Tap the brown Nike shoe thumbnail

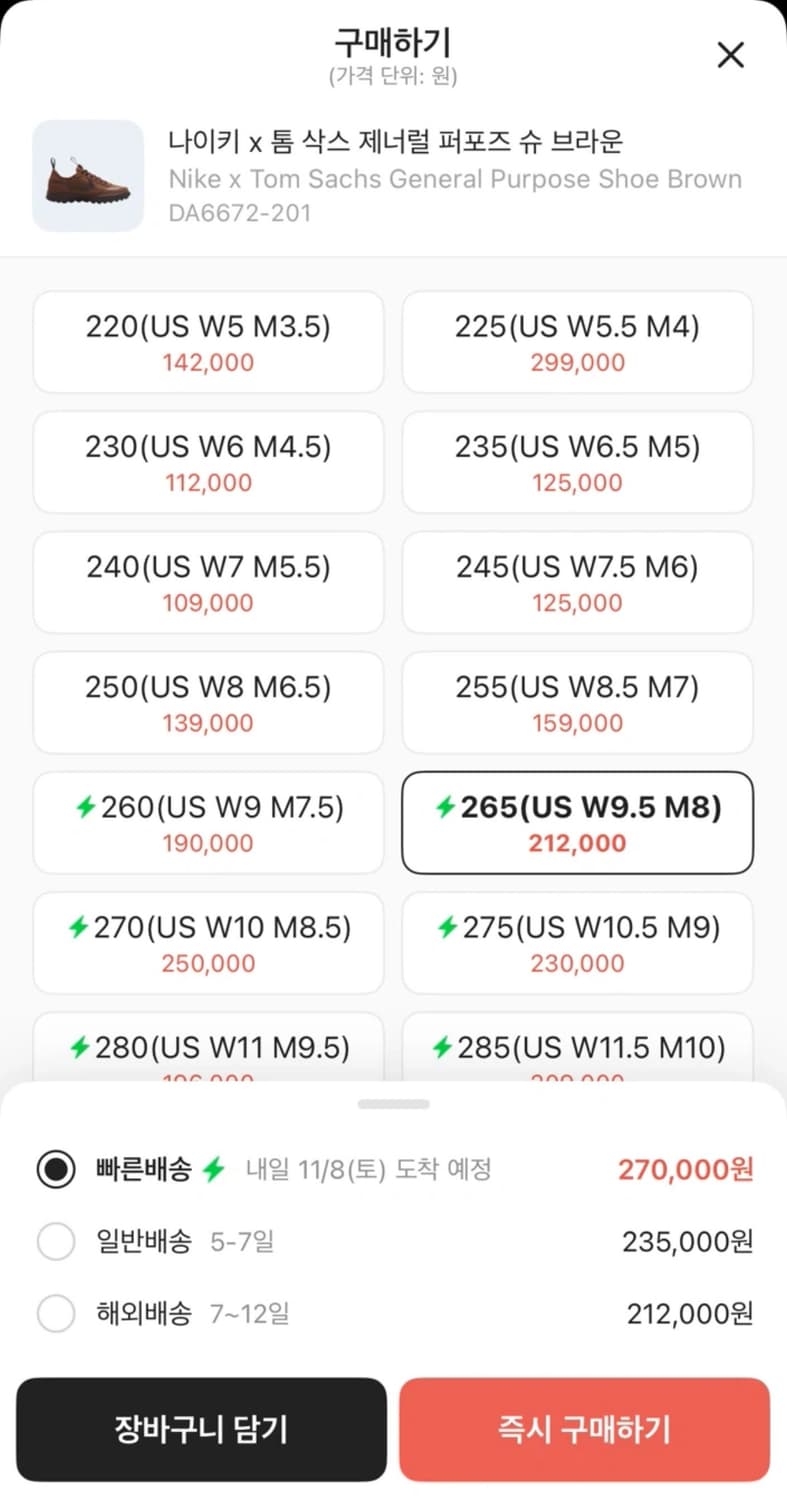click(x=88, y=176)
